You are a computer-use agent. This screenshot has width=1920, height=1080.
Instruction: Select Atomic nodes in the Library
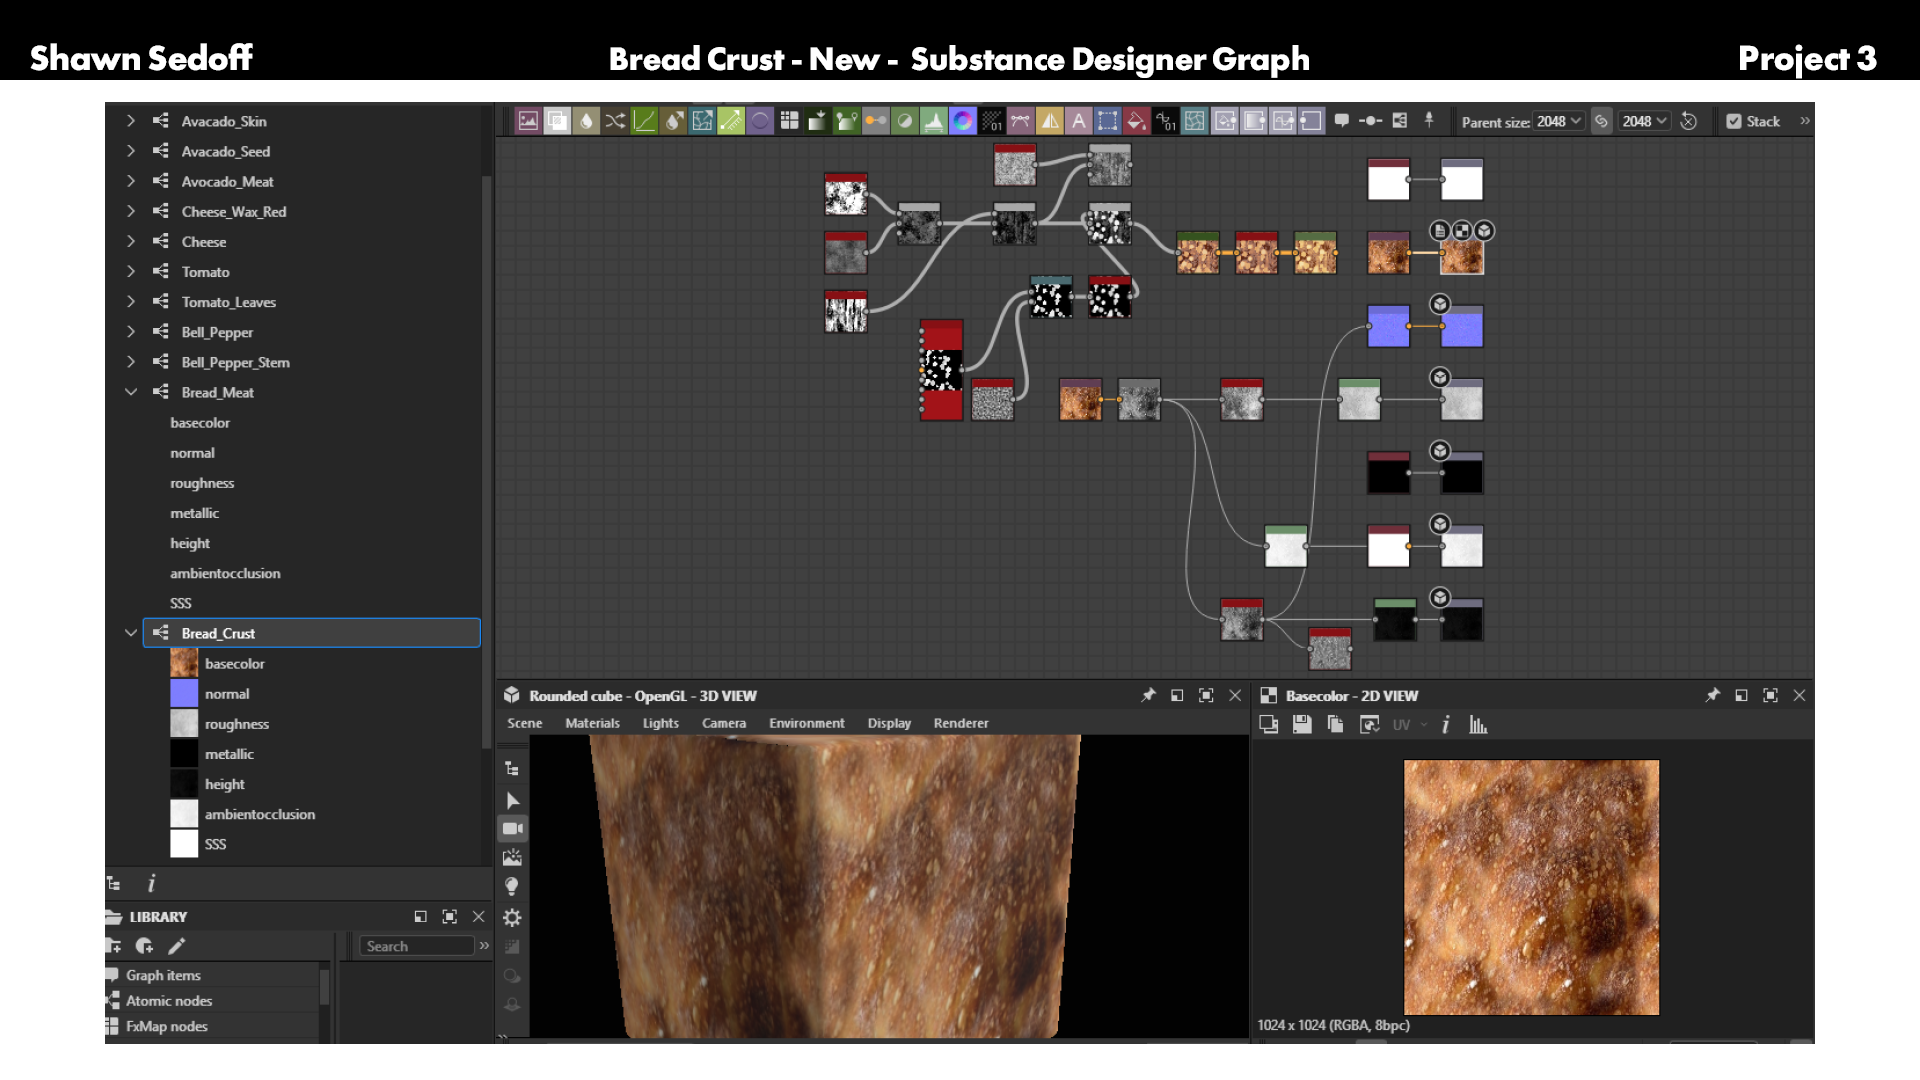pos(169,1001)
